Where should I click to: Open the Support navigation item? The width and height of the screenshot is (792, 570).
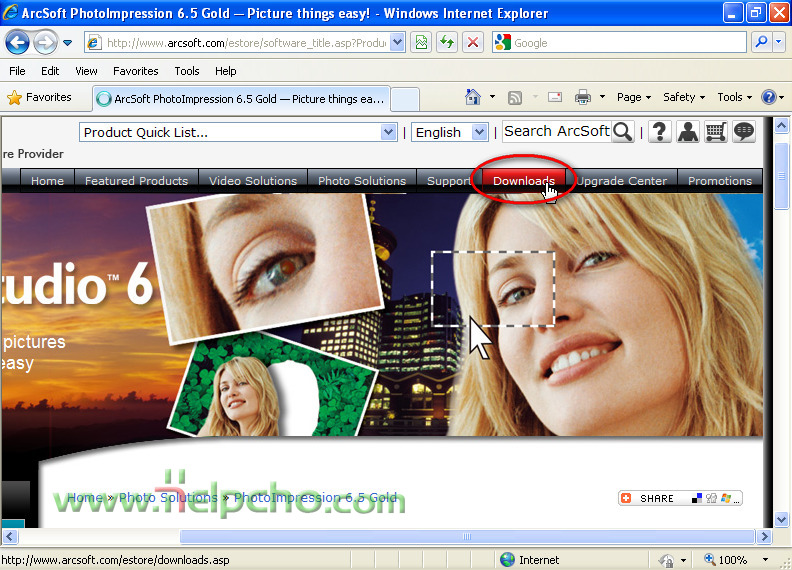click(x=449, y=181)
